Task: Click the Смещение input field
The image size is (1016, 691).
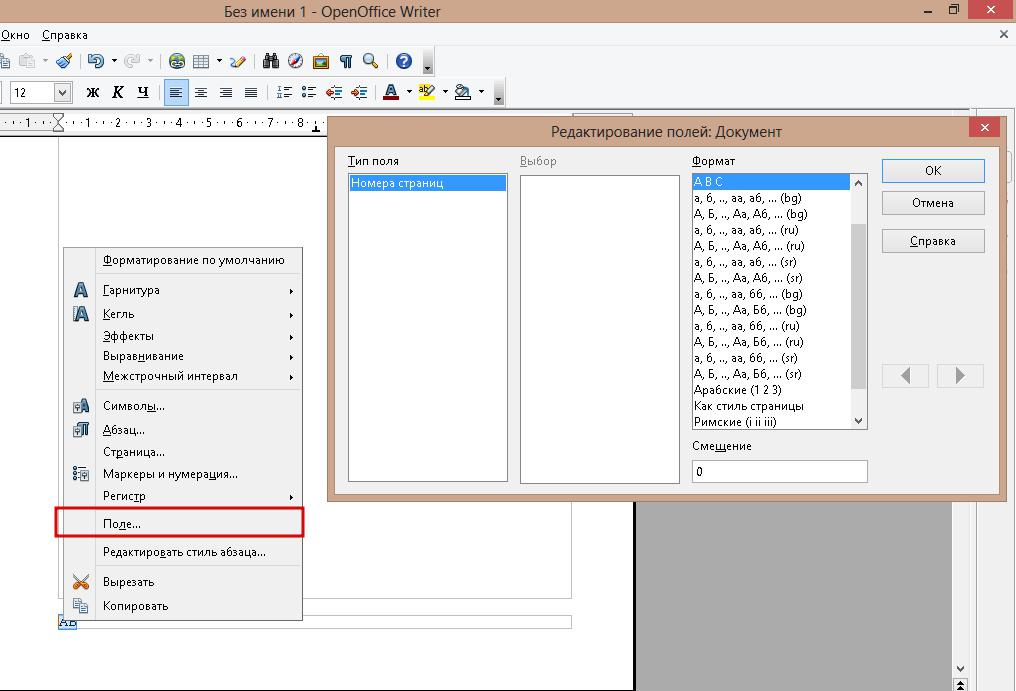Action: (779, 471)
